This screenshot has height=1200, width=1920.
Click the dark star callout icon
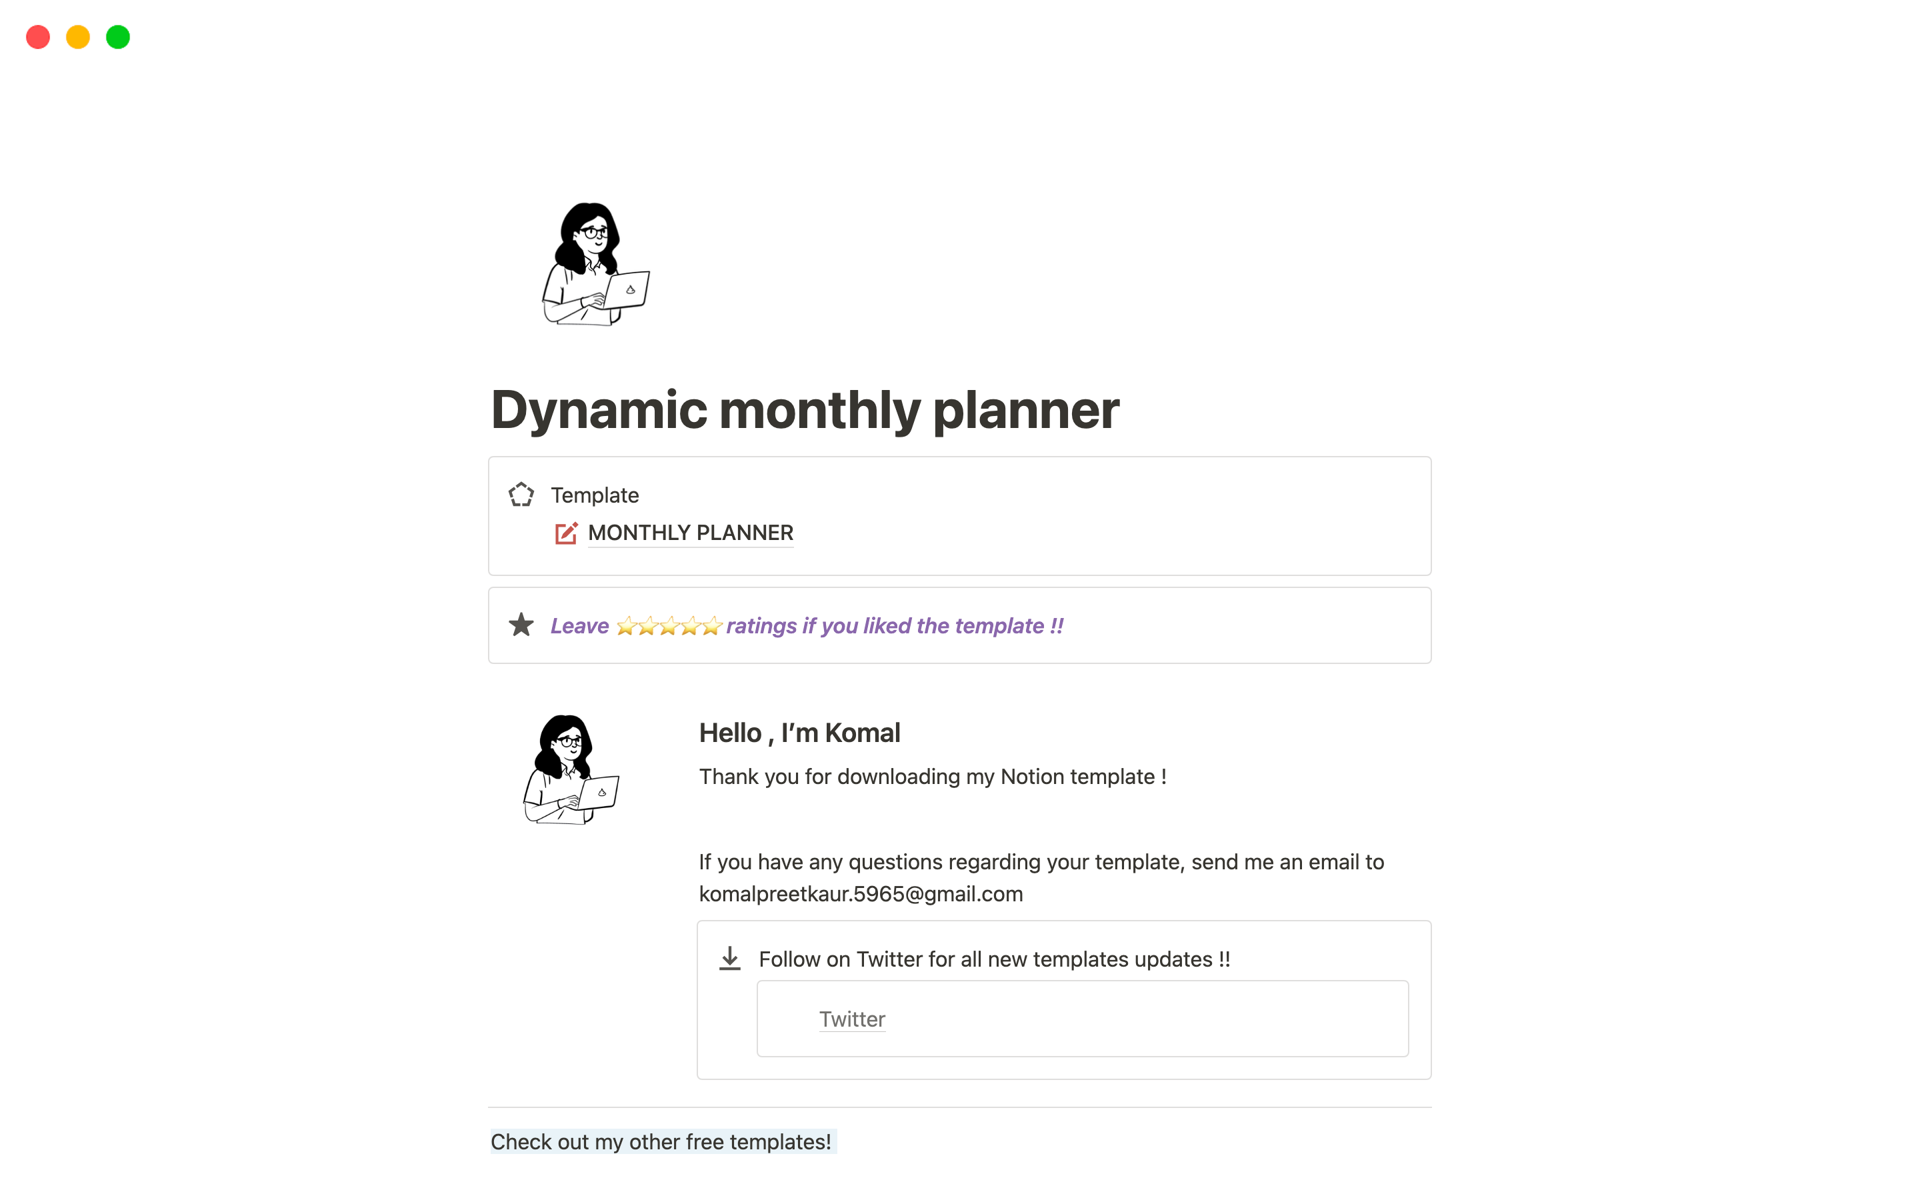[x=521, y=625]
